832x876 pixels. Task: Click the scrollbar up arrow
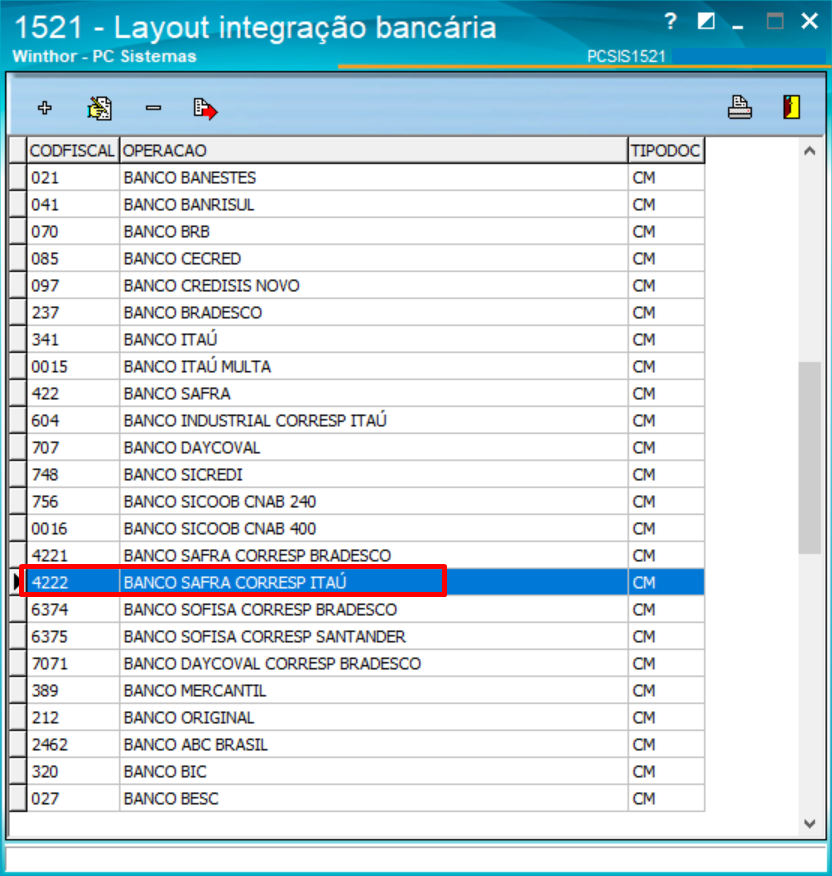[x=810, y=151]
